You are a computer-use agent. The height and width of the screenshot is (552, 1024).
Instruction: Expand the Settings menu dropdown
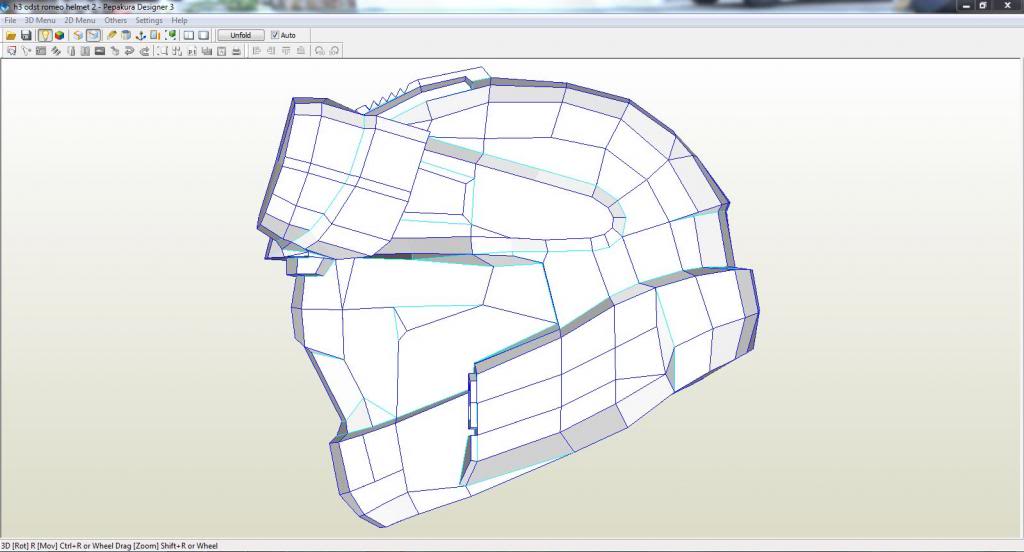(x=149, y=20)
